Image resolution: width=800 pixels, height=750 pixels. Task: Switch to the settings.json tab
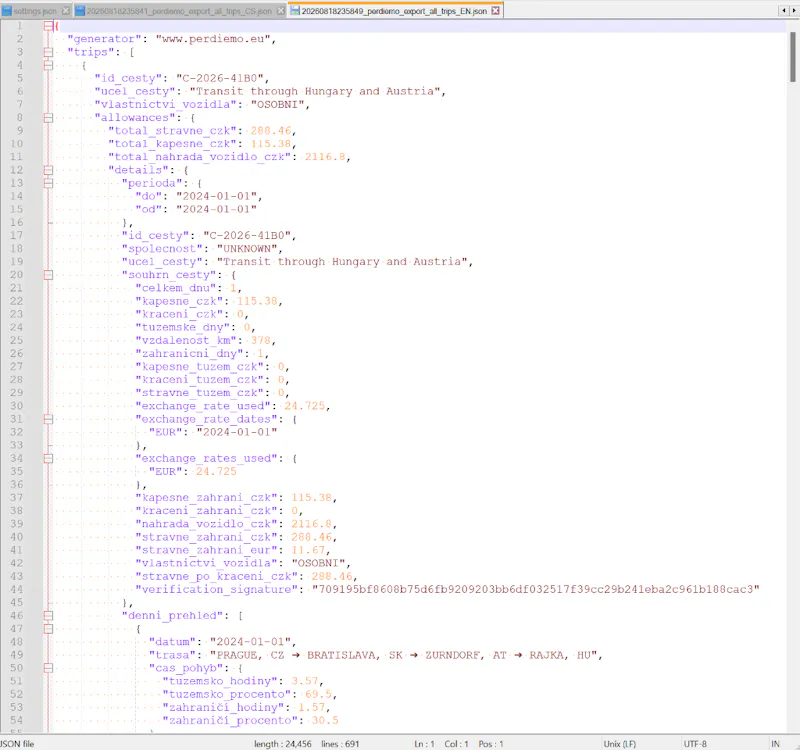tap(35, 11)
